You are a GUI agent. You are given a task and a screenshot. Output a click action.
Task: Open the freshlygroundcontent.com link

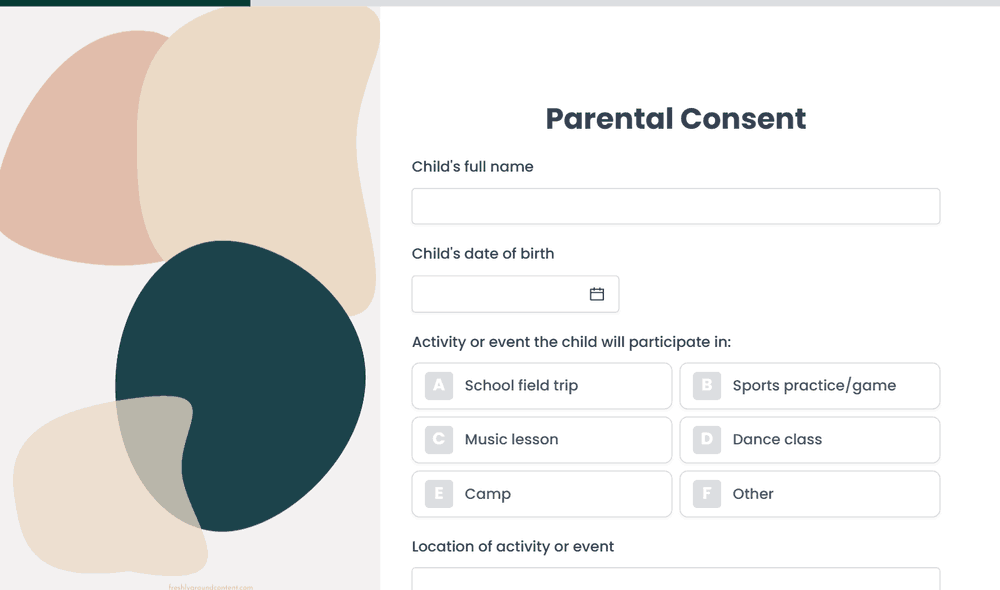click(211, 587)
